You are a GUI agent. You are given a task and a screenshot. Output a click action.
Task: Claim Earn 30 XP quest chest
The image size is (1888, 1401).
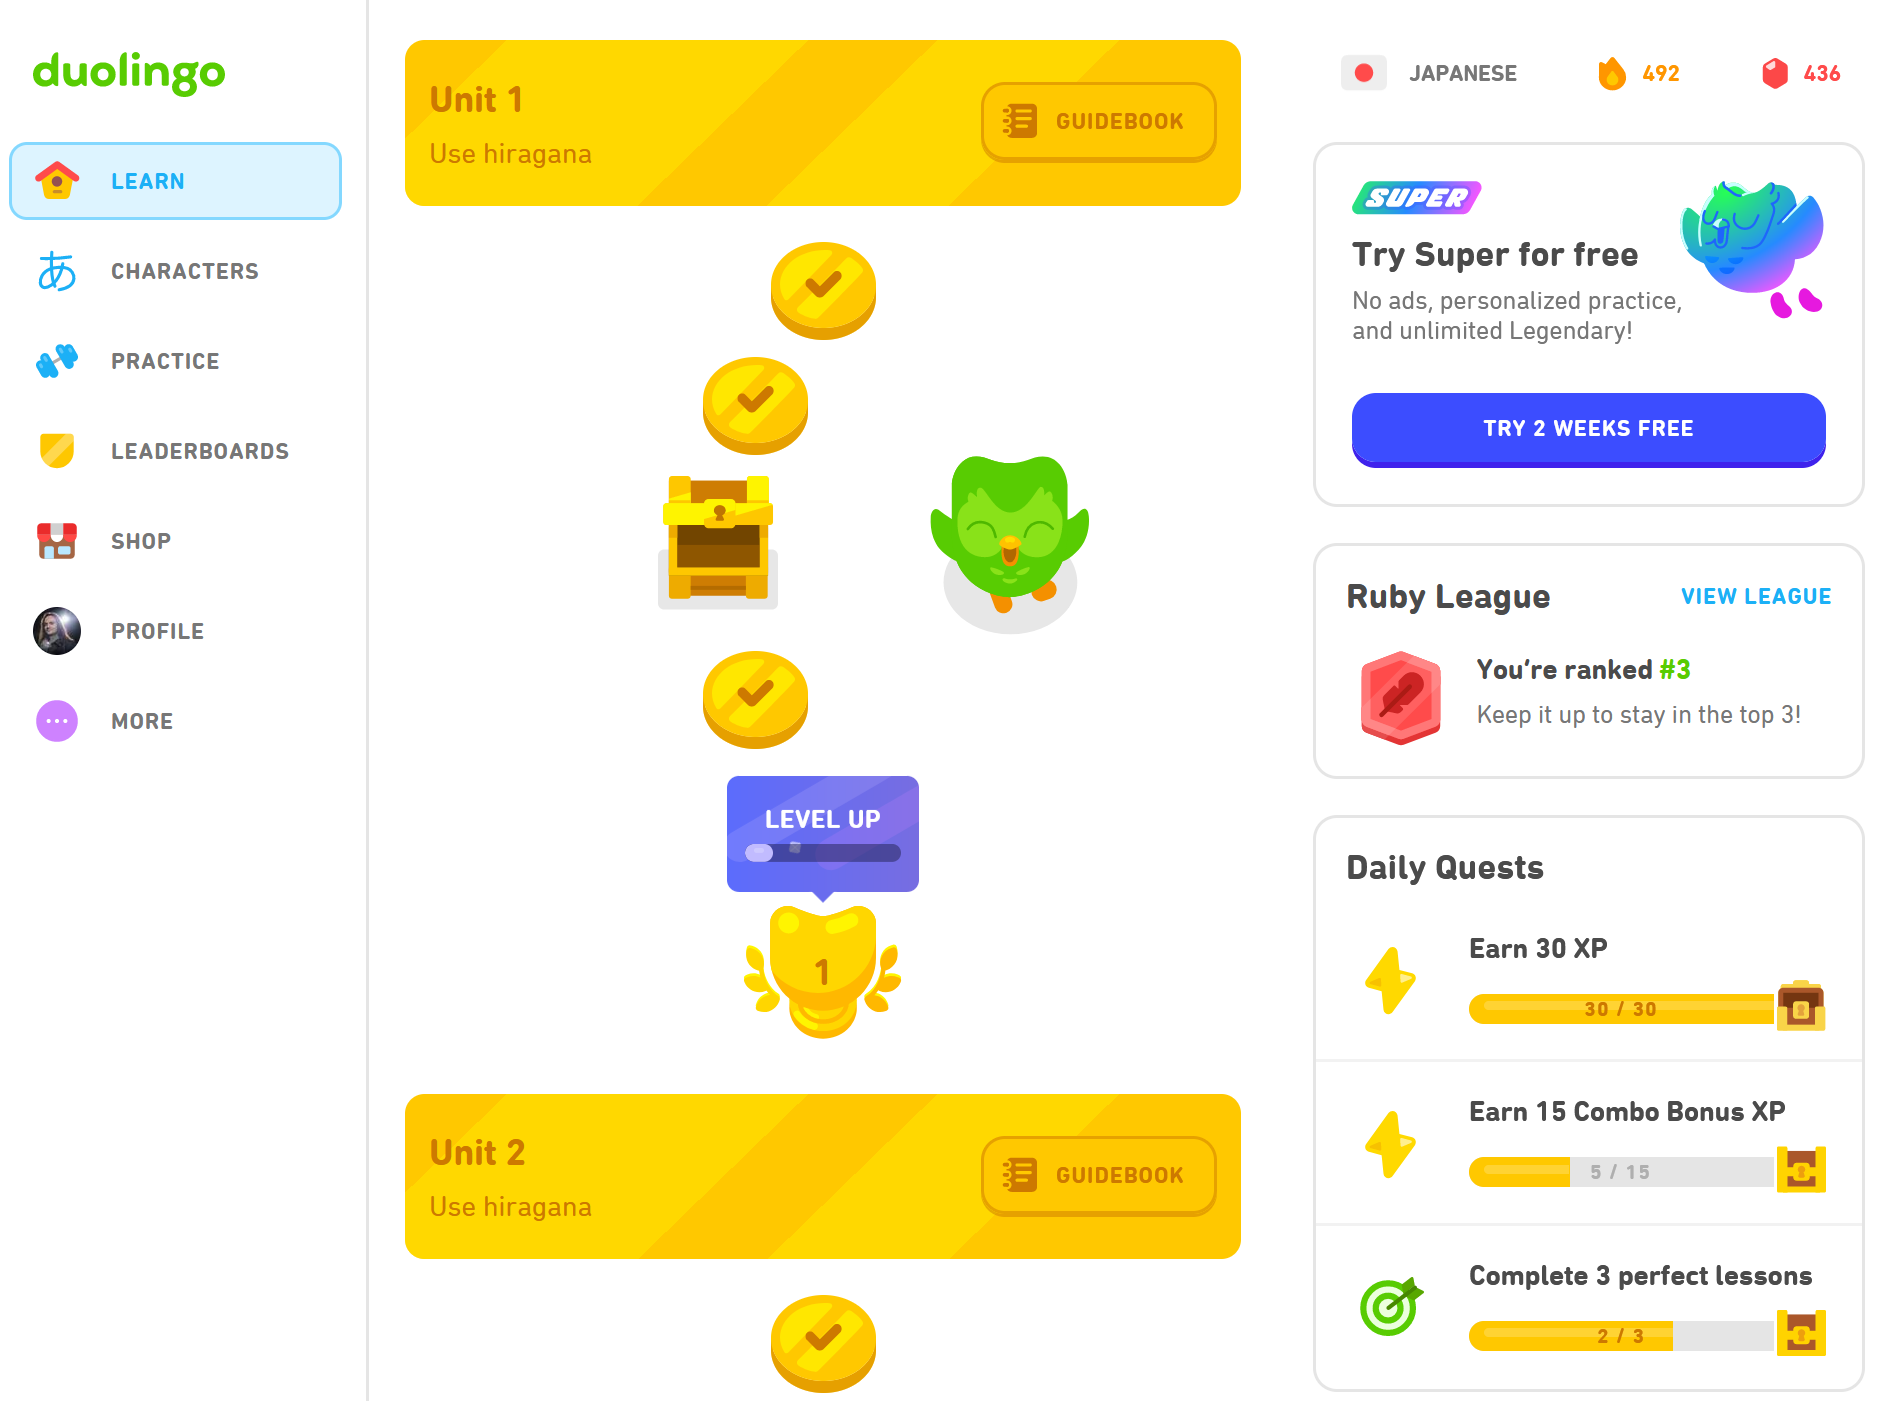[x=1801, y=1008]
